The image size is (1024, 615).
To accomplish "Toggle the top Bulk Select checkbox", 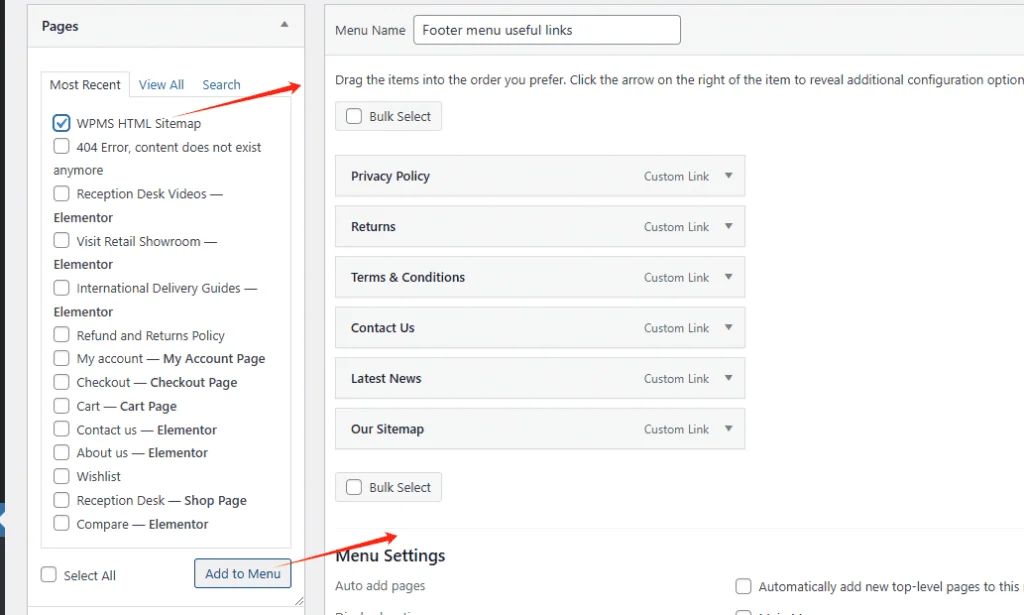I will tap(354, 117).
